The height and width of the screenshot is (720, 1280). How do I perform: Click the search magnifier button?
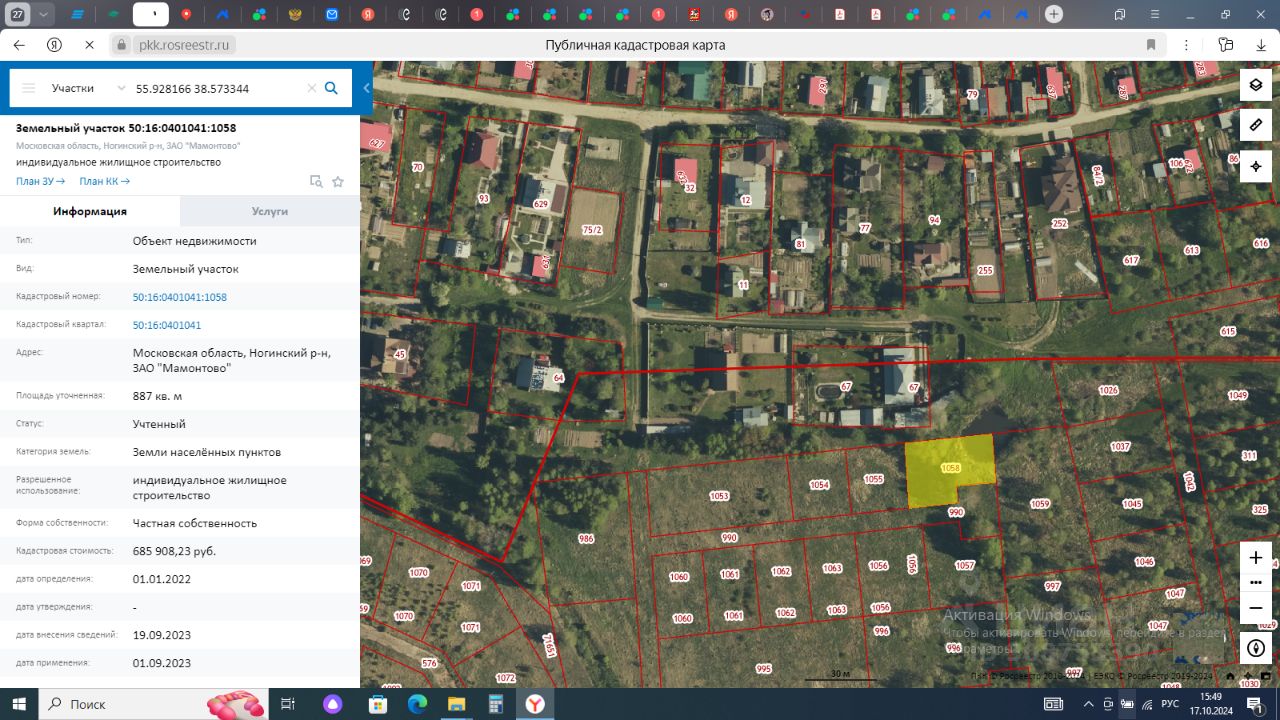pyautogui.click(x=331, y=88)
